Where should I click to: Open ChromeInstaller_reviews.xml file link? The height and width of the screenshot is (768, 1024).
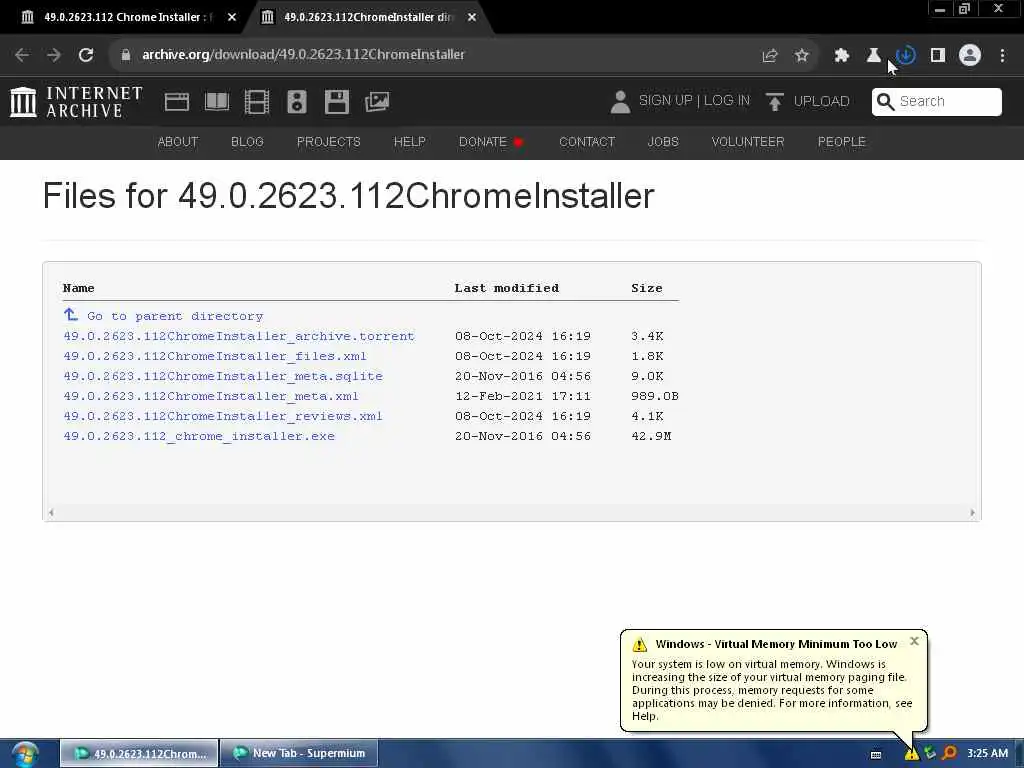click(x=223, y=416)
